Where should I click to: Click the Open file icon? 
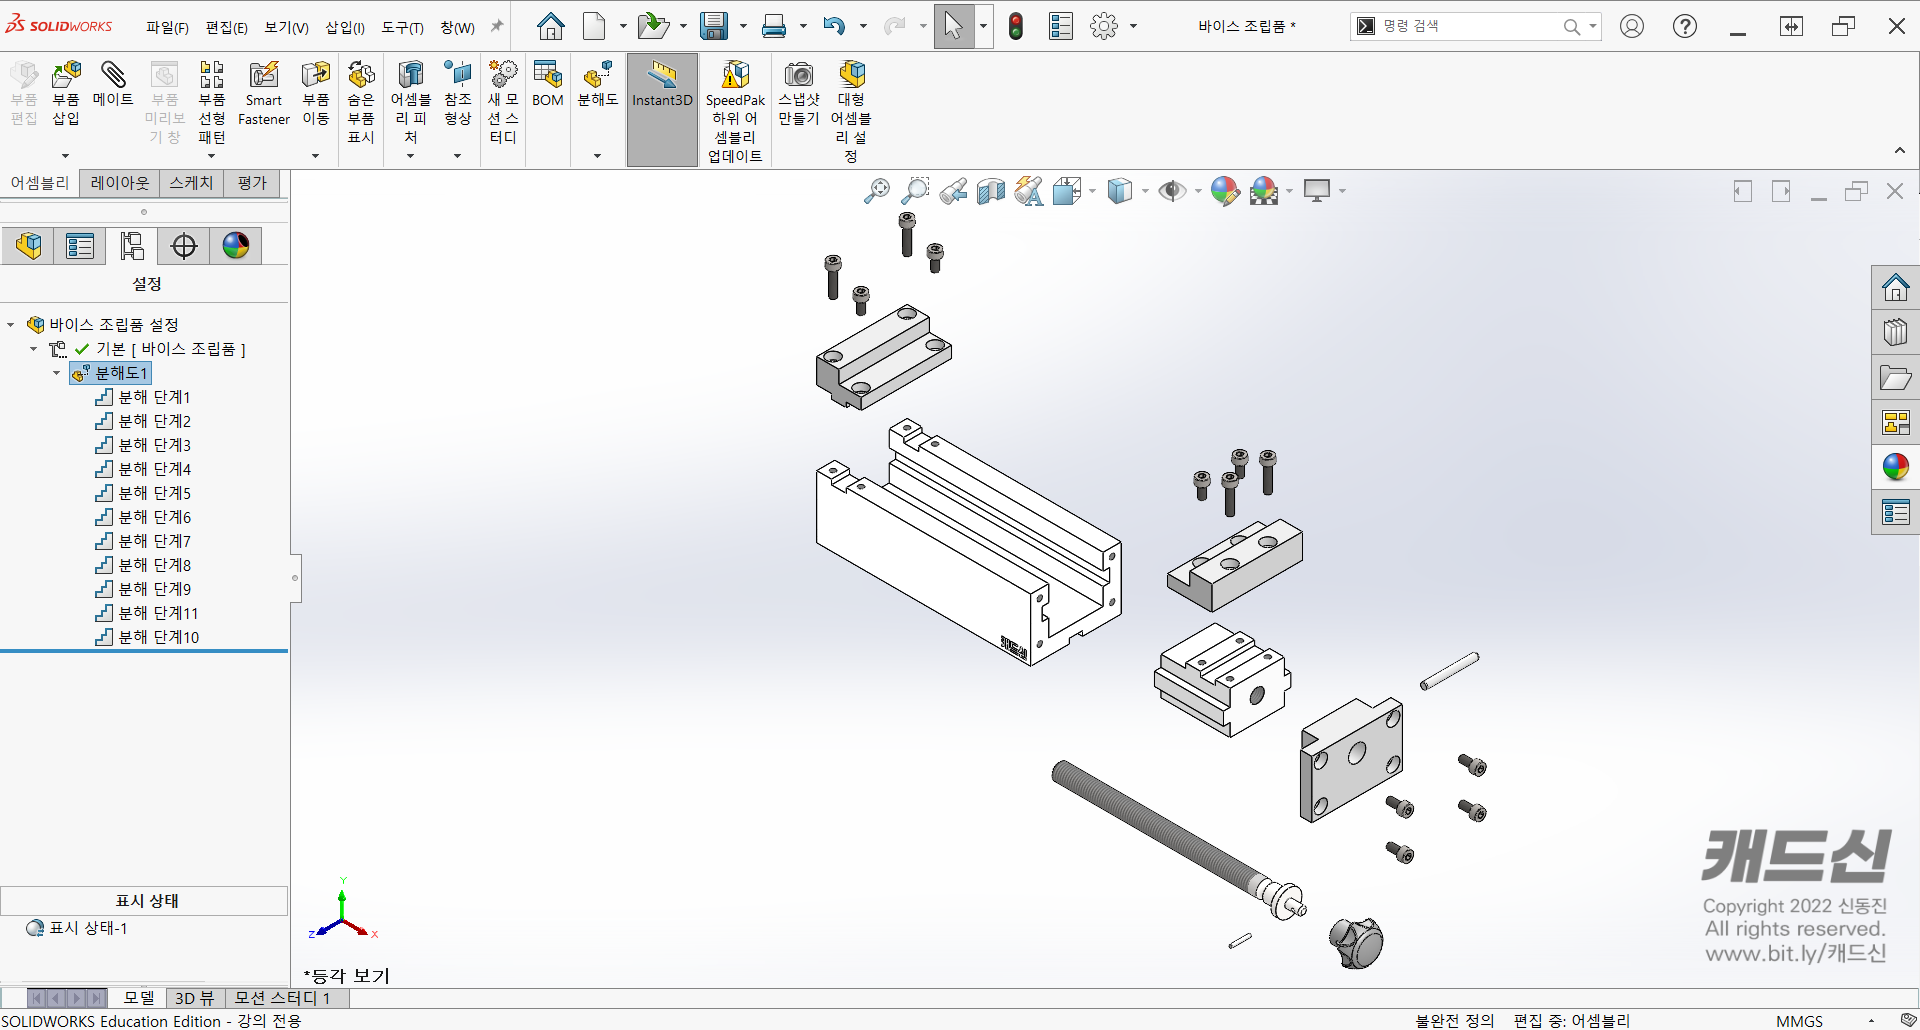pyautogui.click(x=652, y=26)
